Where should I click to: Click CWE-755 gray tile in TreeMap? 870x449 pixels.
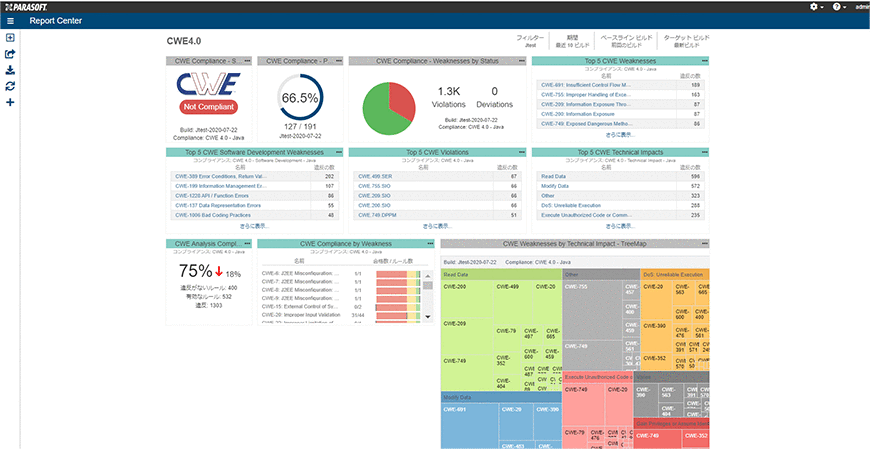592,309
